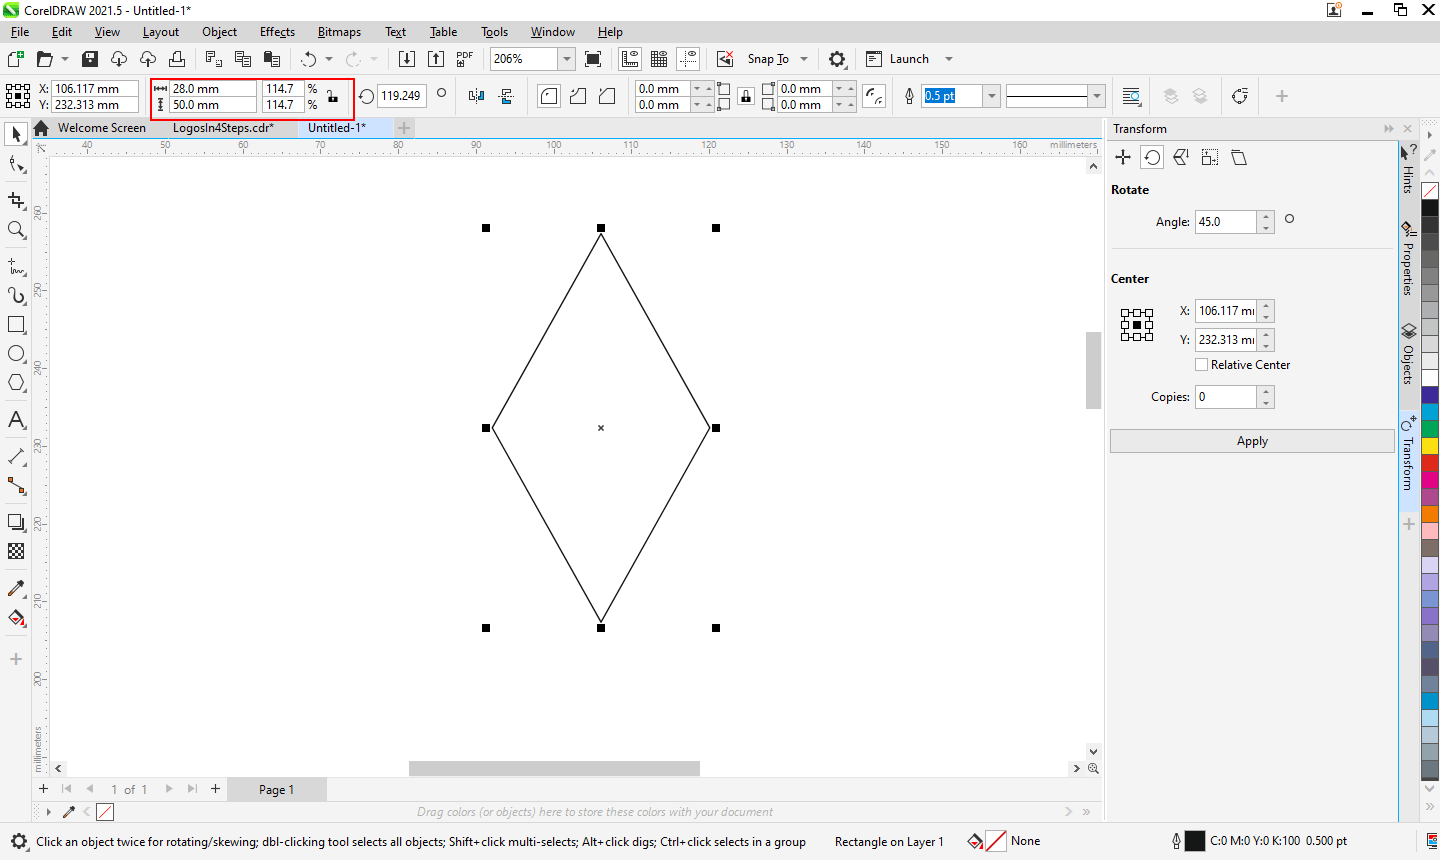The image size is (1440, 860).
Task: Open the Options gear icon
Action: [x=838, y=59]
